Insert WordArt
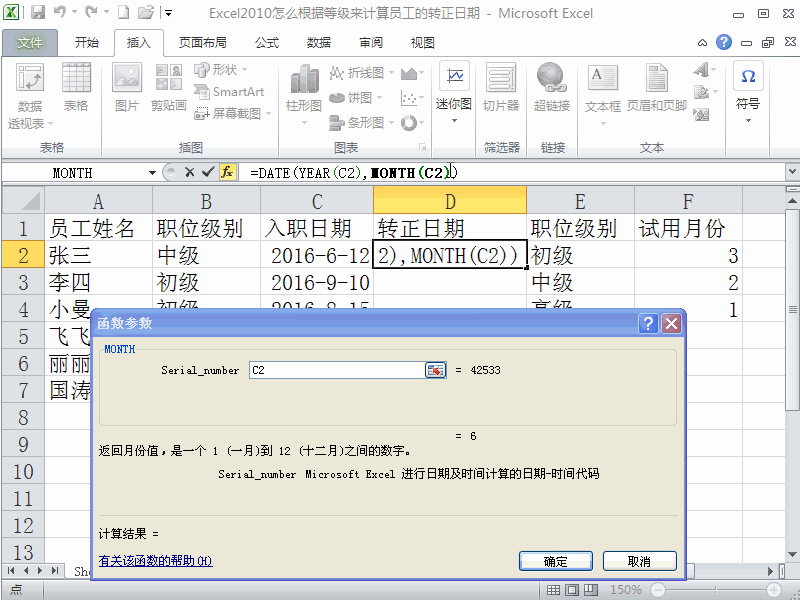The width and height of the screenshot is (800, 600). point(705,69)
